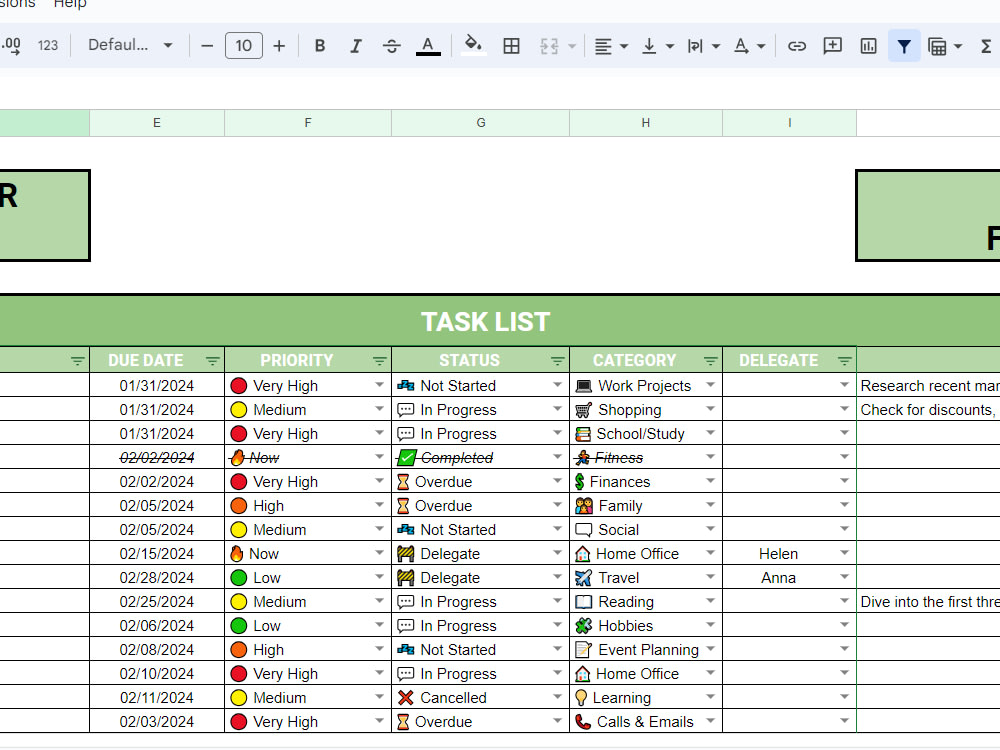Click the increase decimal places icon
The width and height of the screenshot is (1000, 750).
[x=11, y=46]
